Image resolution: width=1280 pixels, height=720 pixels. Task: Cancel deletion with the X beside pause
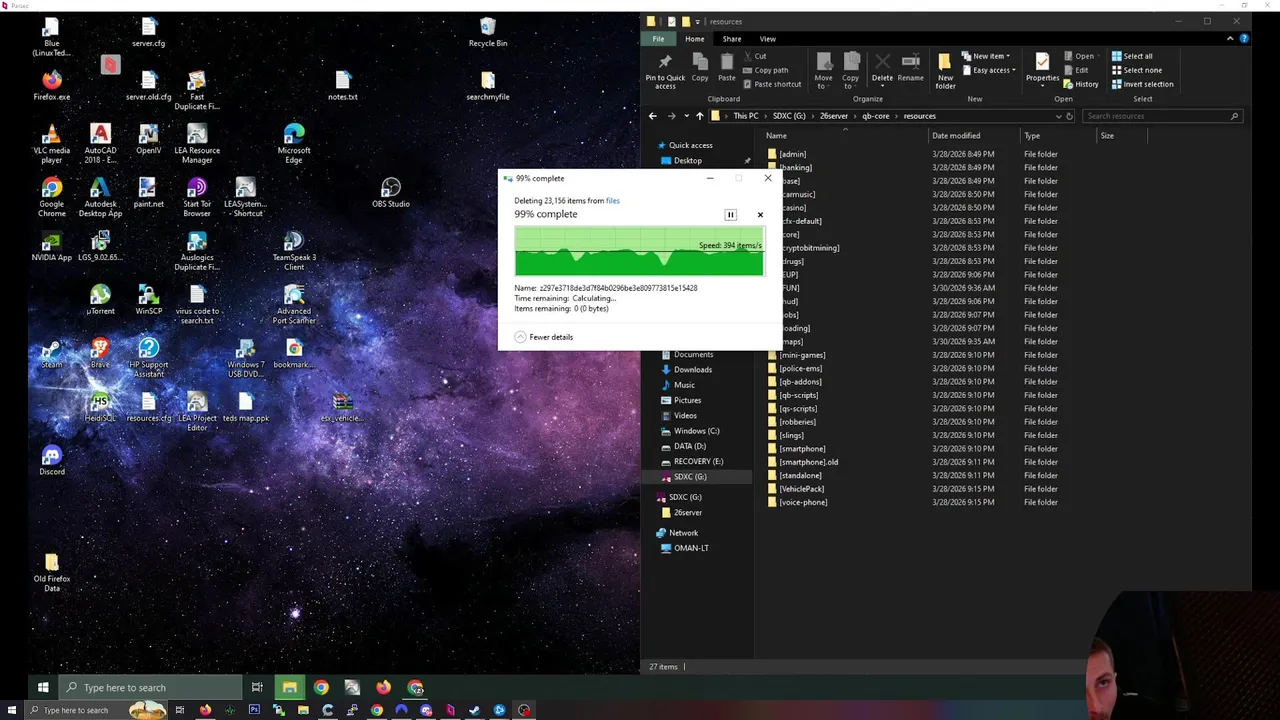tap(760, 215)
